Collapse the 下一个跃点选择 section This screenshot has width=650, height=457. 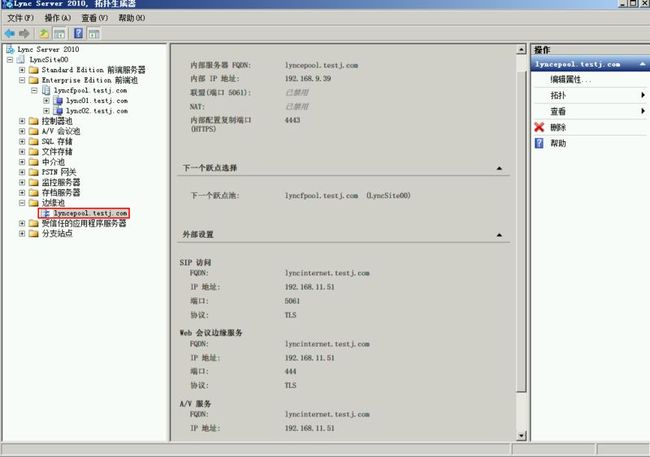[x=499, y=168]
